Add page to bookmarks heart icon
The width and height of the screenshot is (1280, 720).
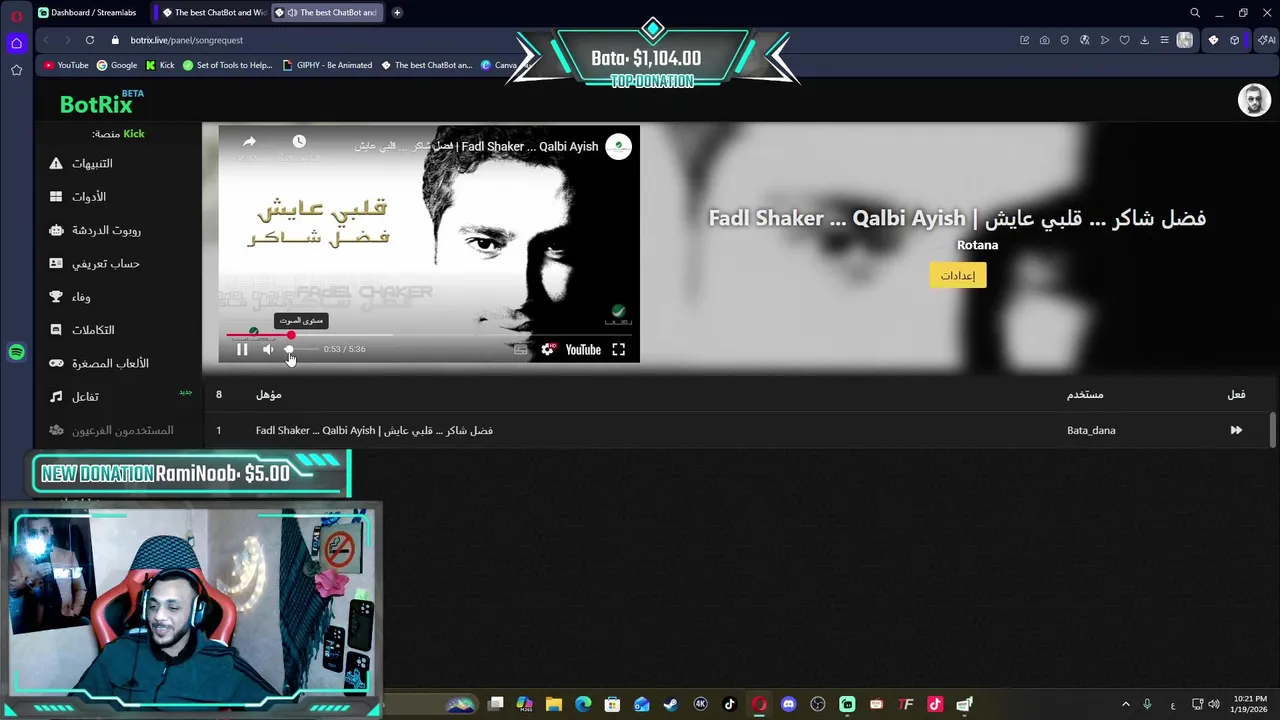1124,40
